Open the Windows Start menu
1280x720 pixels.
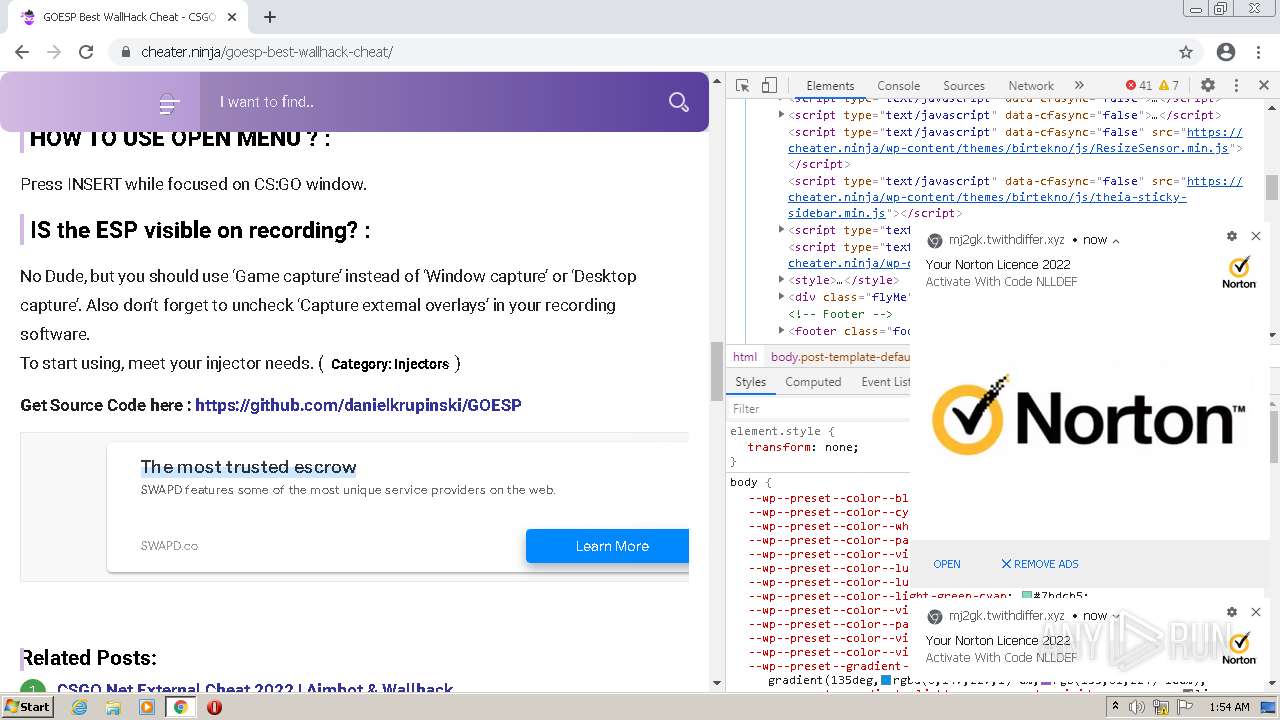27,707
